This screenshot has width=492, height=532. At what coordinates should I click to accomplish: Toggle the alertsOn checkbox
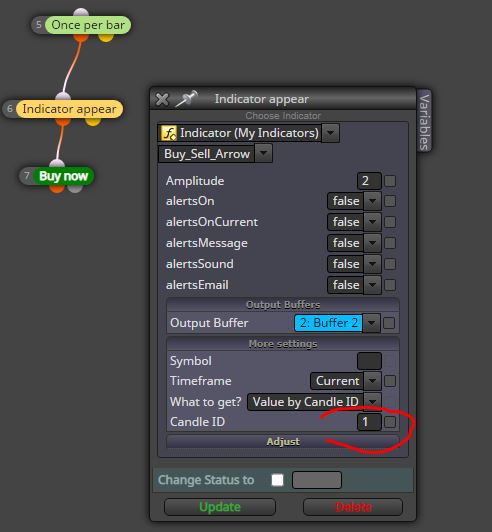point(390,201)
